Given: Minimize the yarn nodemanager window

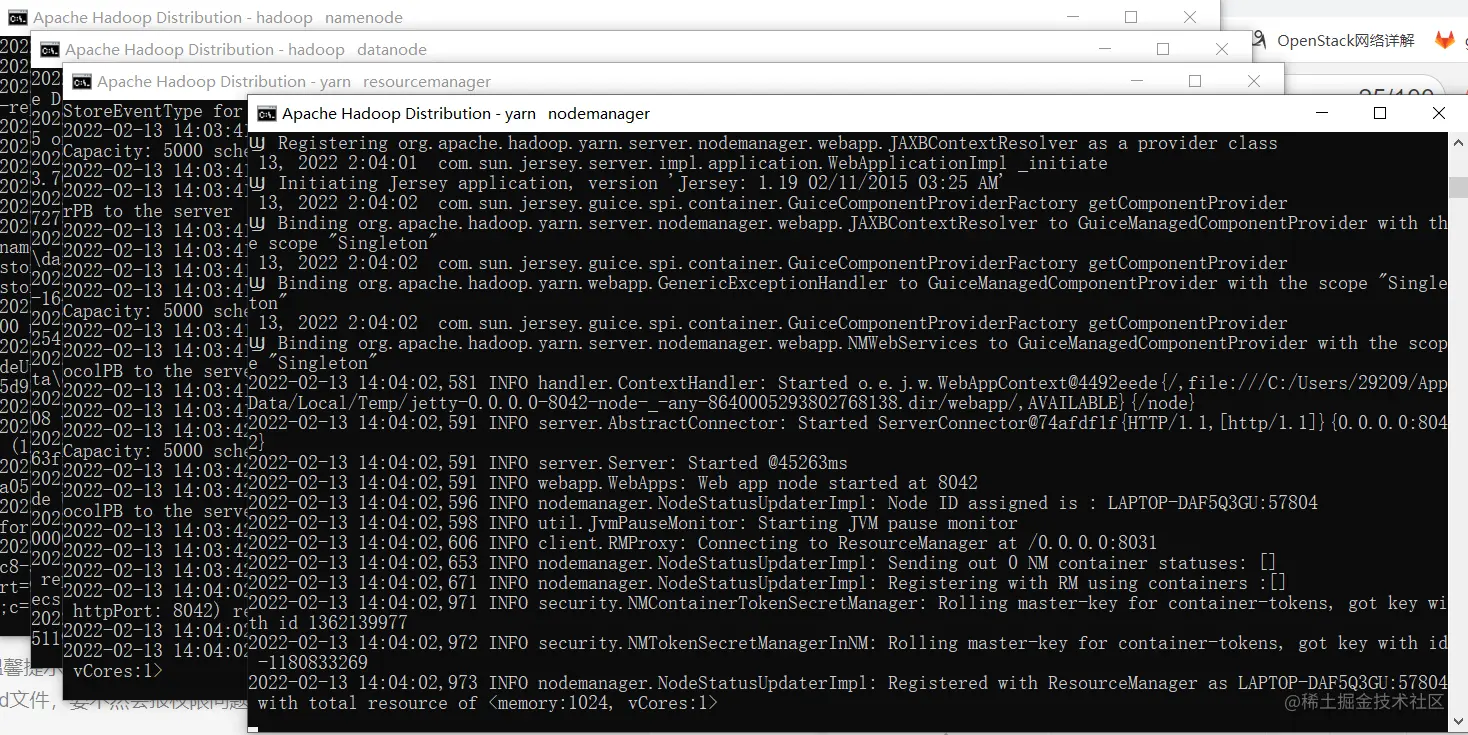Looking at the screenshot, I should [x=1322, y=113].
